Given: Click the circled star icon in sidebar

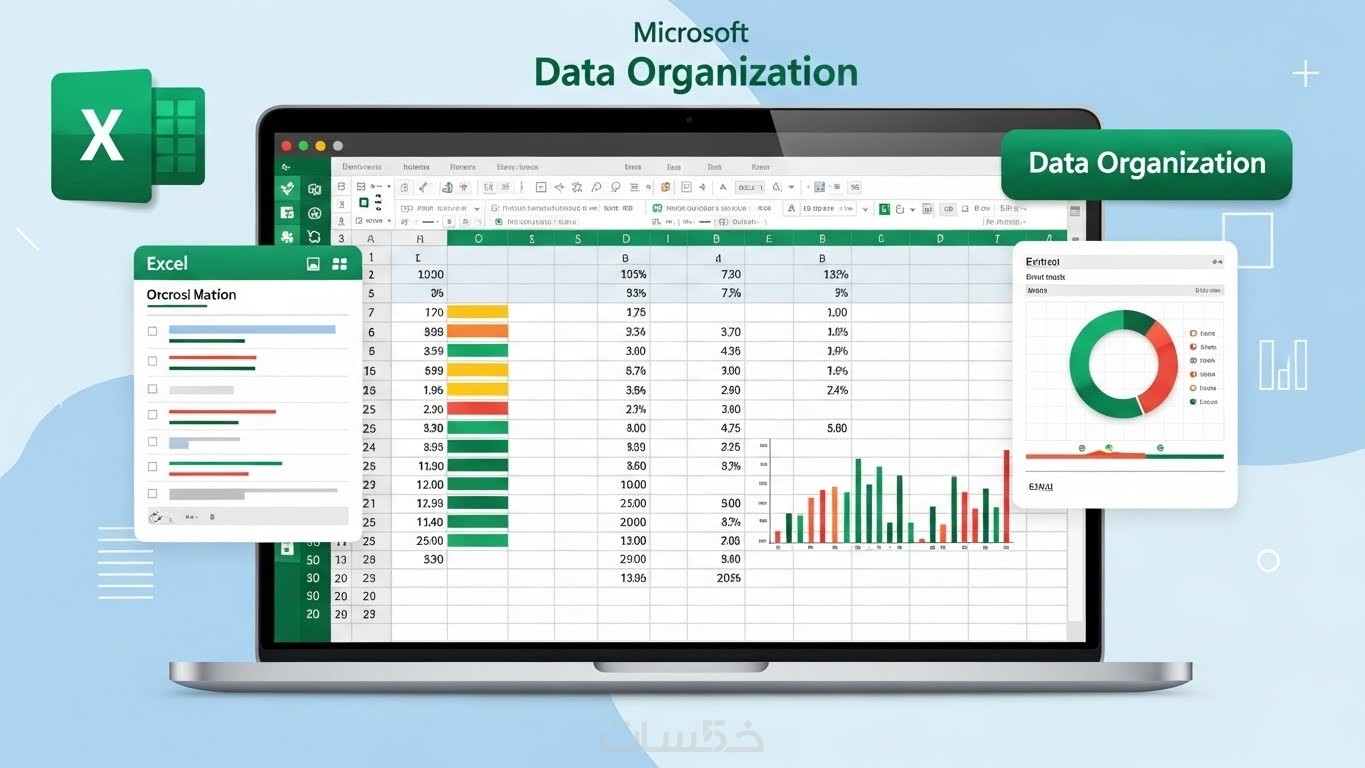Looking at the screenshot, I should pos(314,212).
